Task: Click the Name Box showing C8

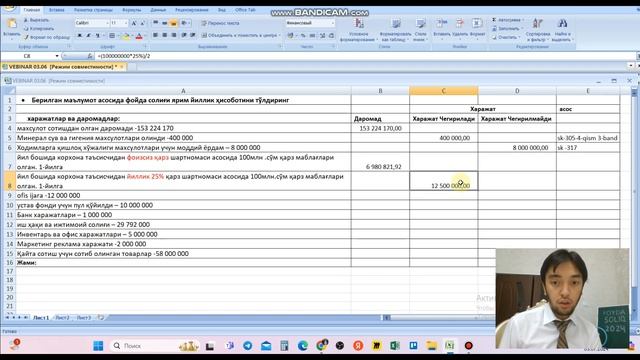Action: (28, 56)
